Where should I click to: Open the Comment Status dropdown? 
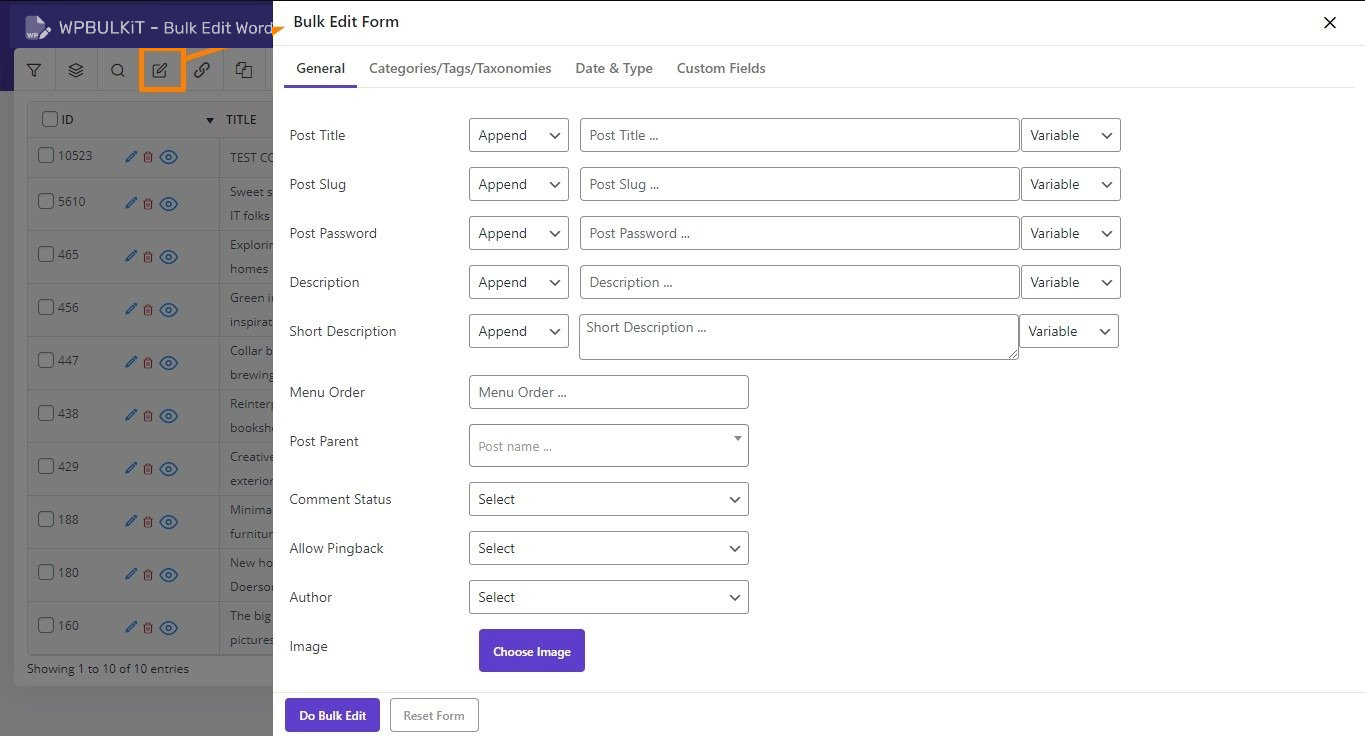click(x=608, y=499)
